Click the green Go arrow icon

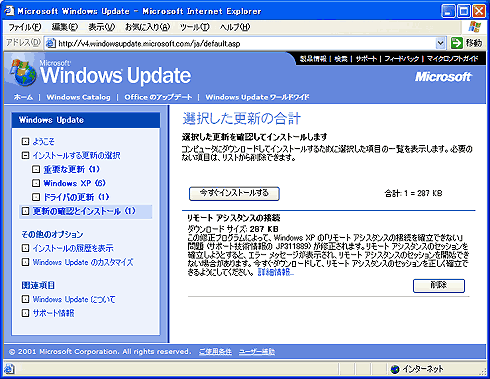tap(457, 43)
